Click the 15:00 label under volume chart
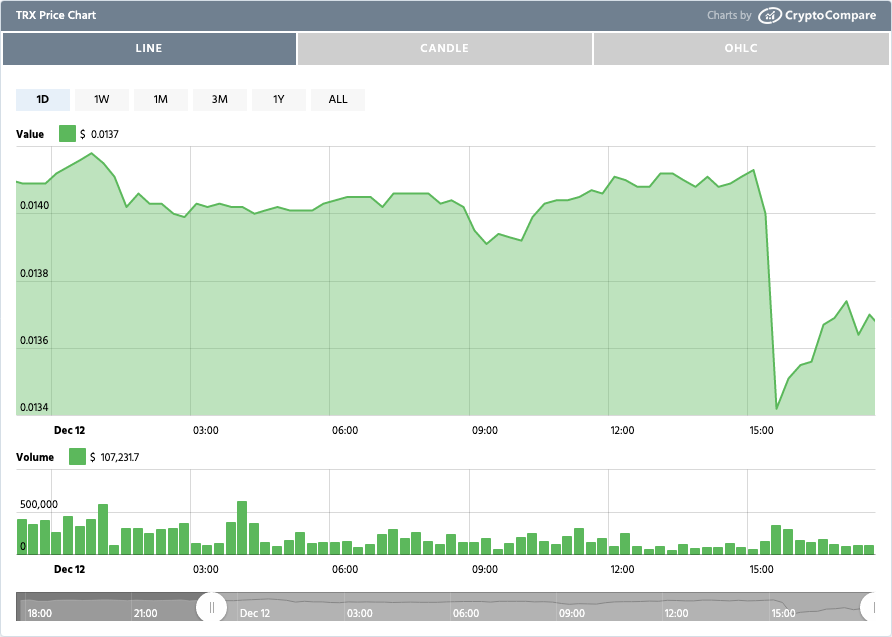 coord(761,569)
